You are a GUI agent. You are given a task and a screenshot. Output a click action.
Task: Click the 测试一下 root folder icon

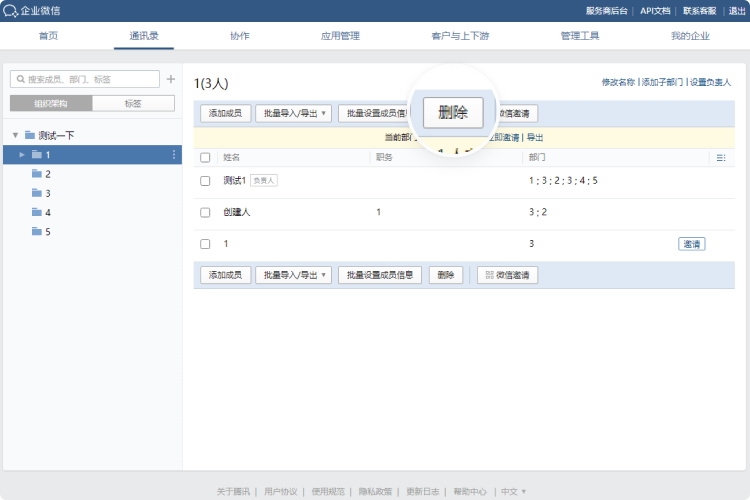[x=30, y=135]
